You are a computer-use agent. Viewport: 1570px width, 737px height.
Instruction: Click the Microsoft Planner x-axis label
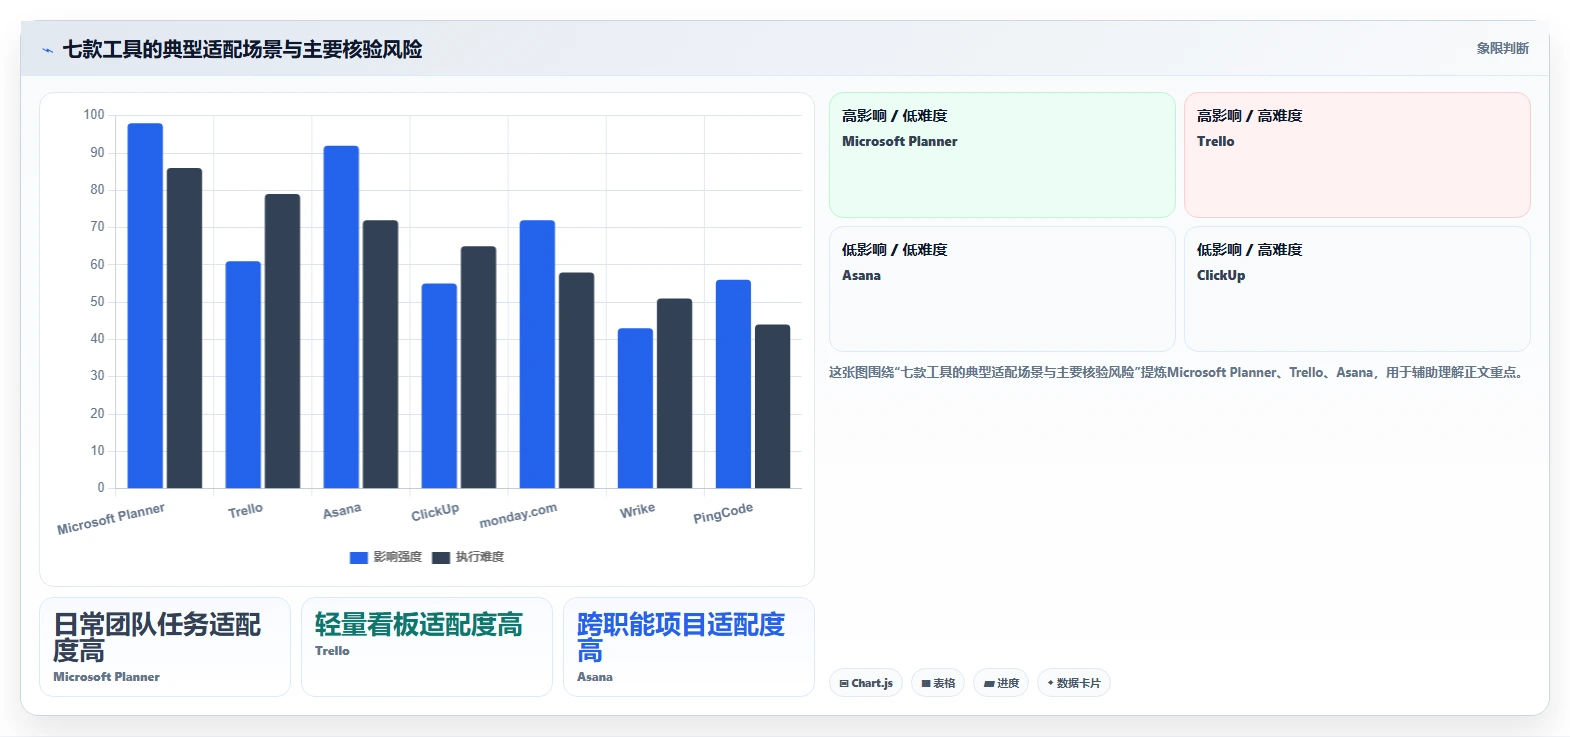point(111,518)
